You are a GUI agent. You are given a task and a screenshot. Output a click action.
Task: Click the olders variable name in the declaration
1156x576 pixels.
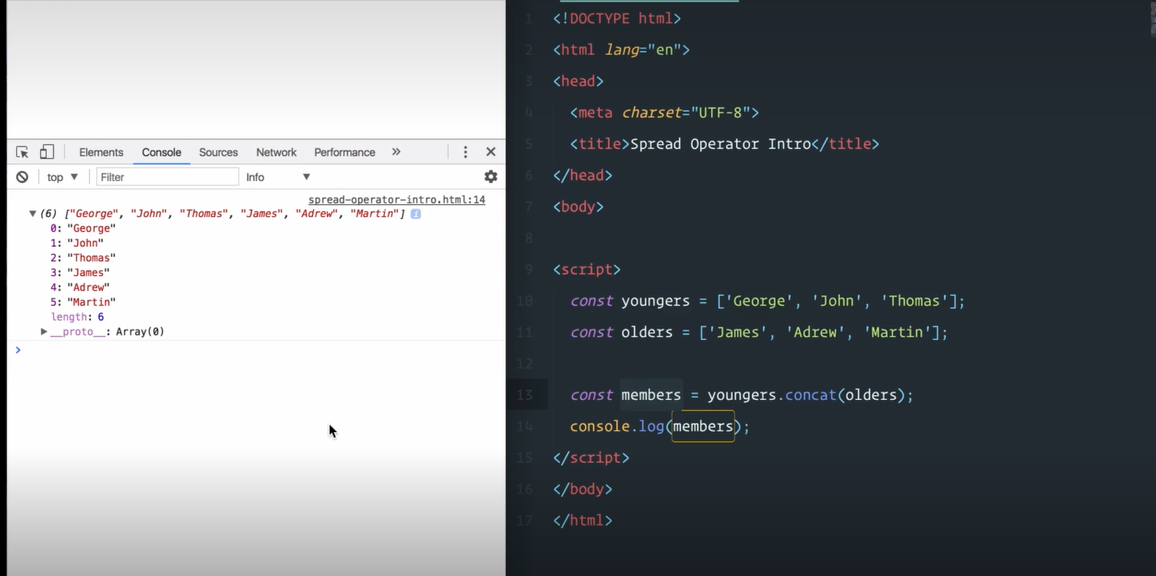(x=647, y=333)
